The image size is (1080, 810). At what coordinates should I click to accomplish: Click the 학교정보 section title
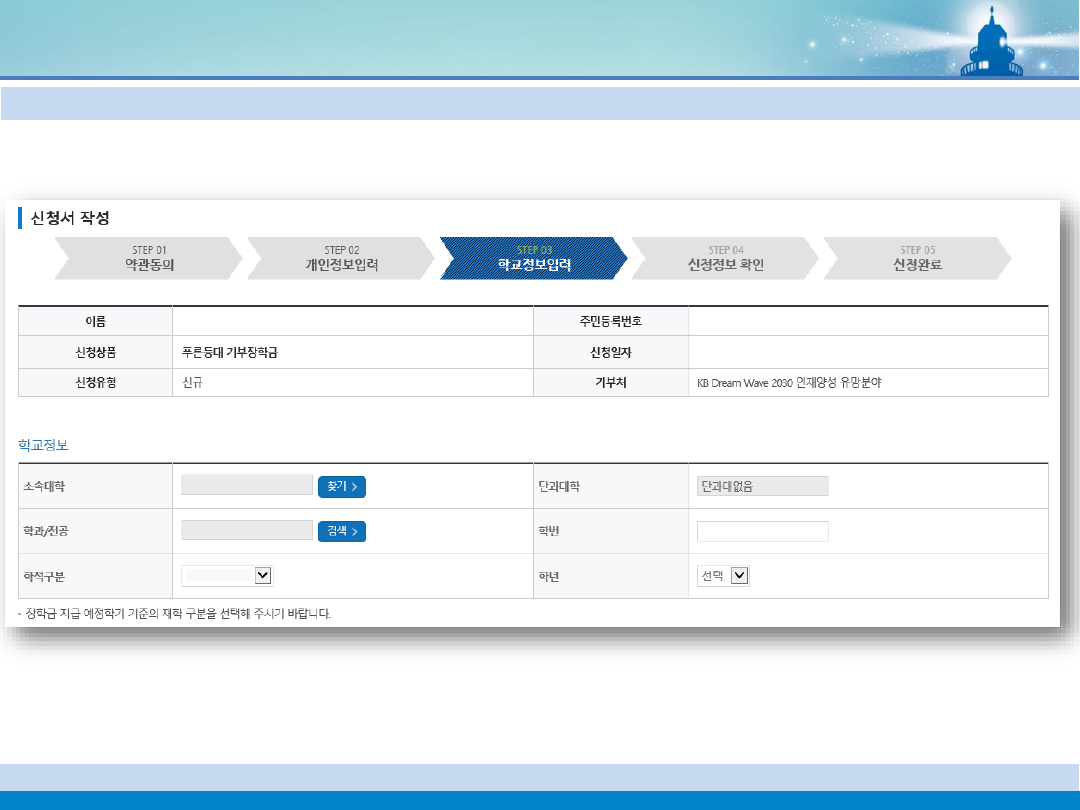pyautogui.click(x=43, y=443)
